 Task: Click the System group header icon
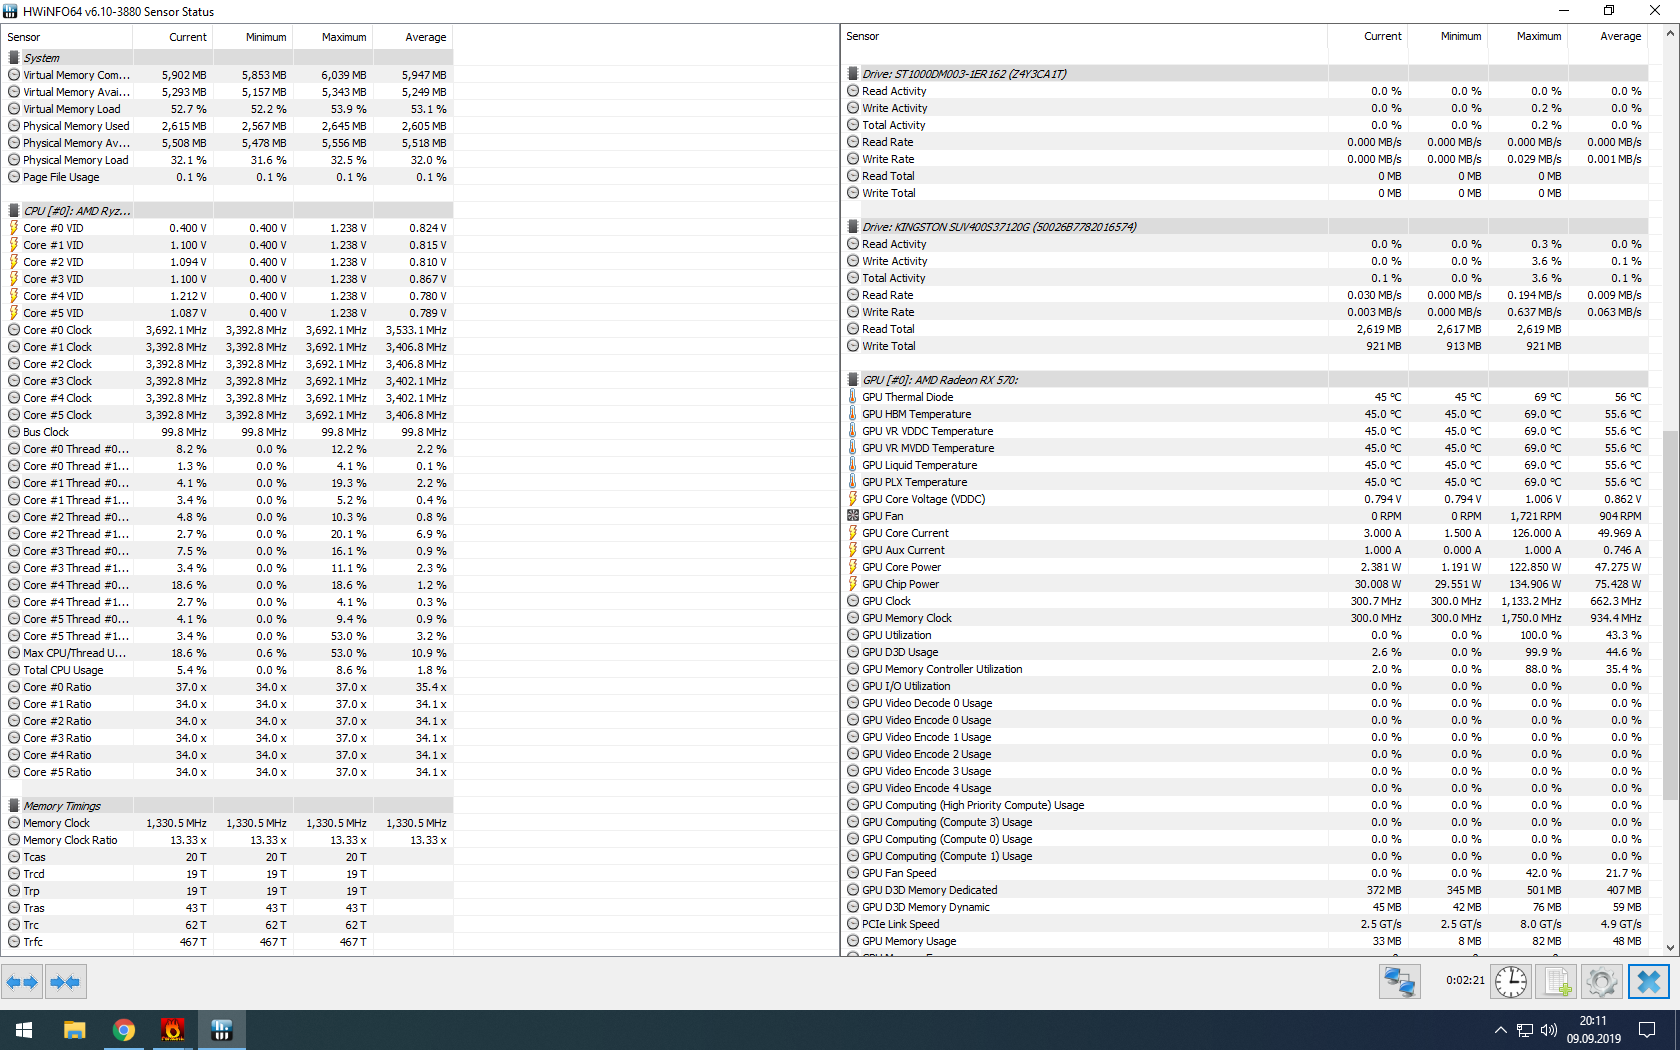pos(14,58)
